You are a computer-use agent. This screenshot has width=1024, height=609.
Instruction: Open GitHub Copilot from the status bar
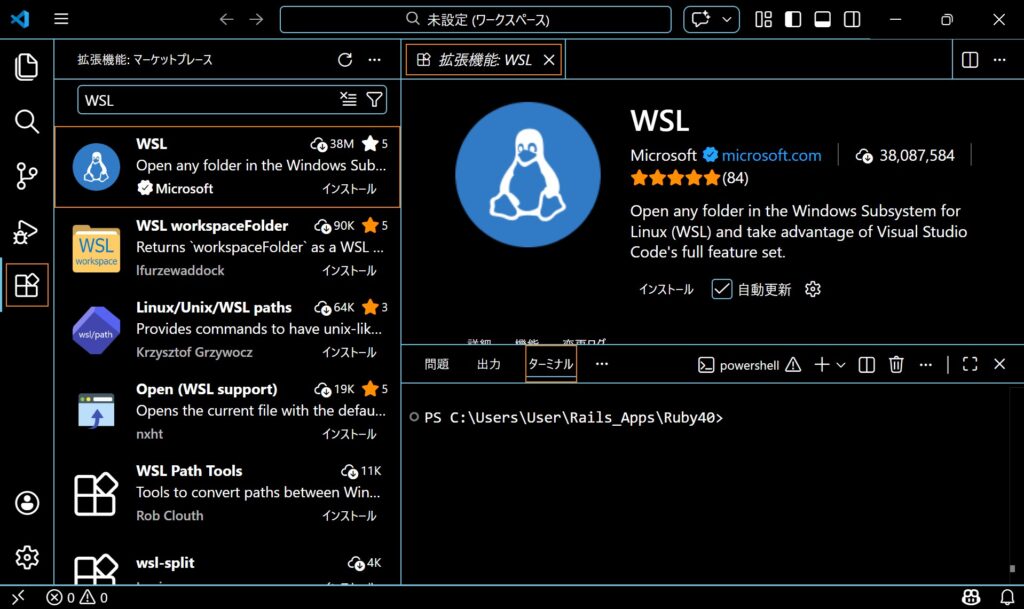pyautogui.click(x=970, y=597)
